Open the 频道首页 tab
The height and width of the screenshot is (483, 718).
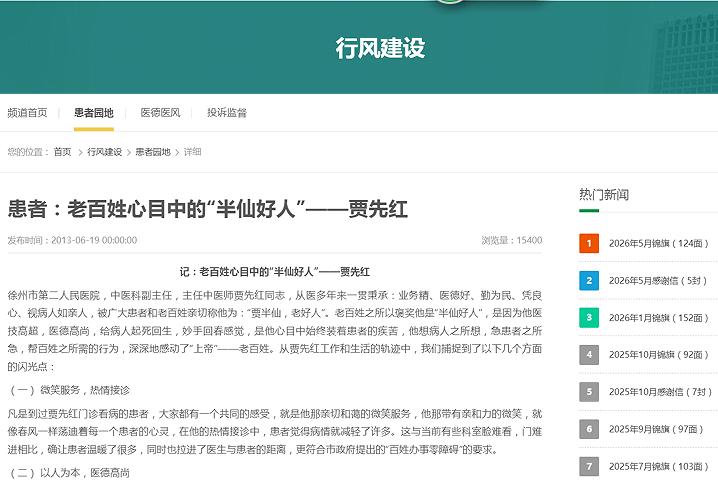click(x=27, y=113)
